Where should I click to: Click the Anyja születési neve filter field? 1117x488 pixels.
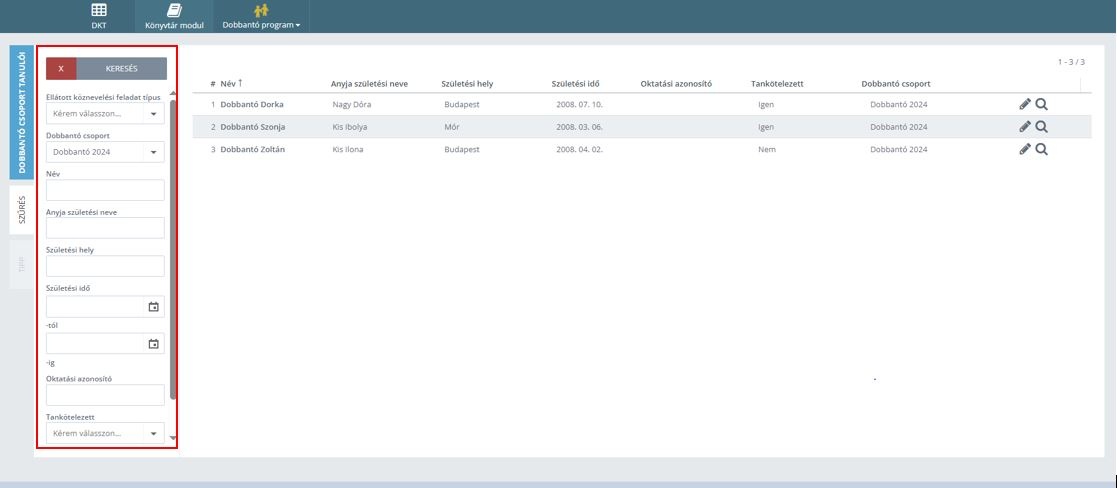click(105, 228)
